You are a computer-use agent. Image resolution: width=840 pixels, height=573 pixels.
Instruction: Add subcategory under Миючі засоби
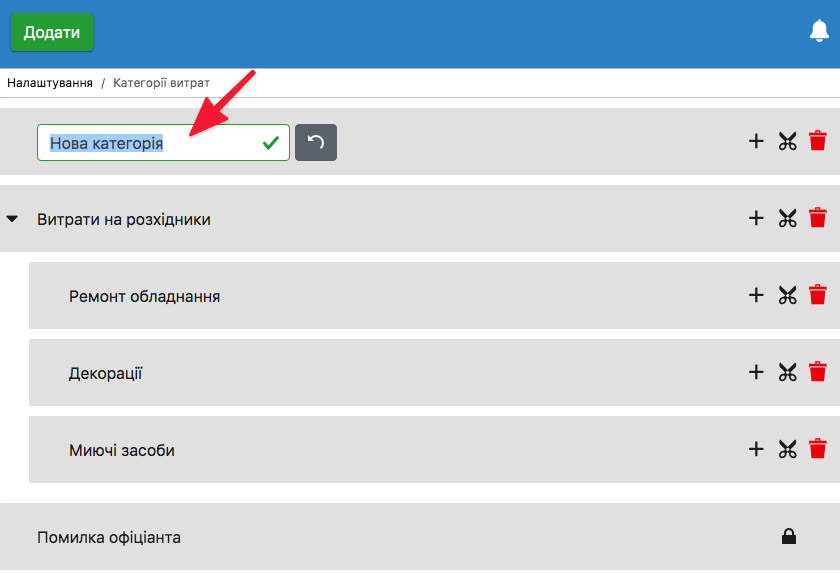click(756, 449)
